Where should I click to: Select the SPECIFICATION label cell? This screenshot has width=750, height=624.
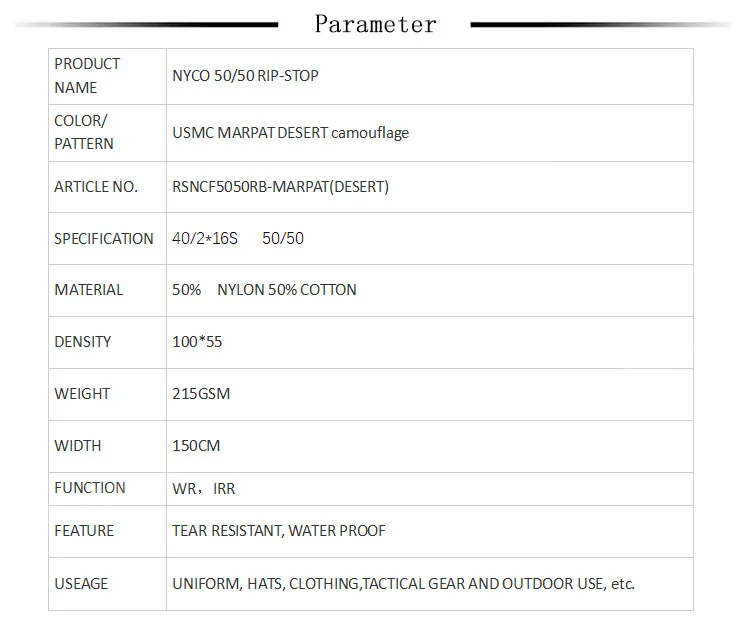click(107, 239)
